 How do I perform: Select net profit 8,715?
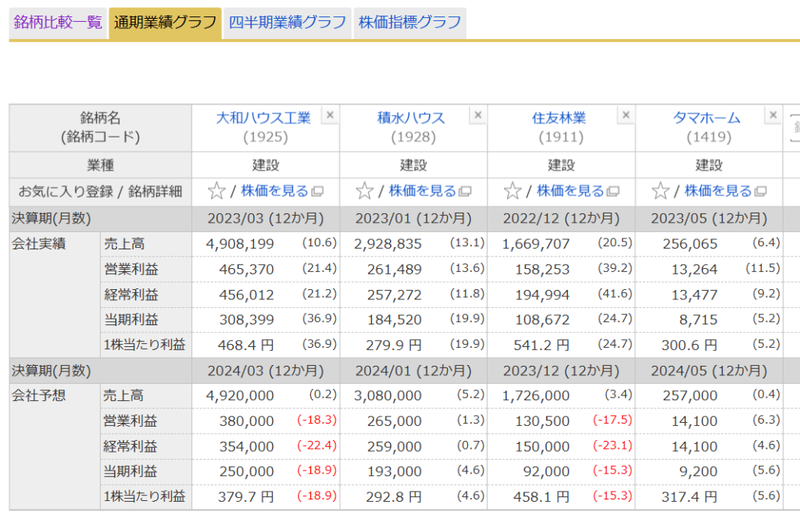[x=698, y=320]
